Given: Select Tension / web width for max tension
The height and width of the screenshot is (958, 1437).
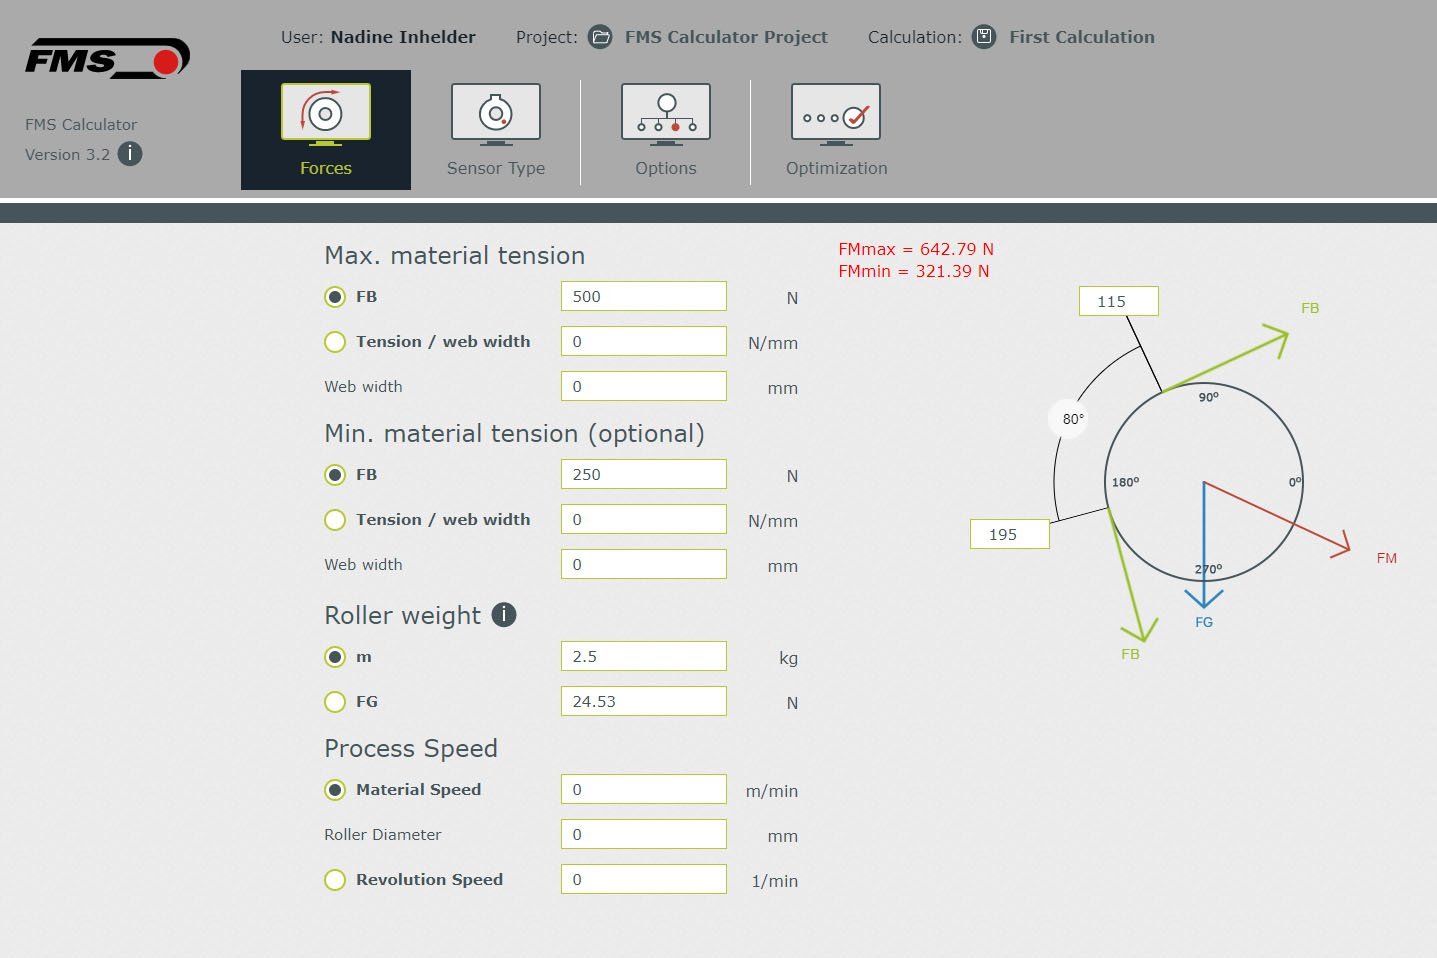Looking at the screenshot, I should [x=335, y=342].
